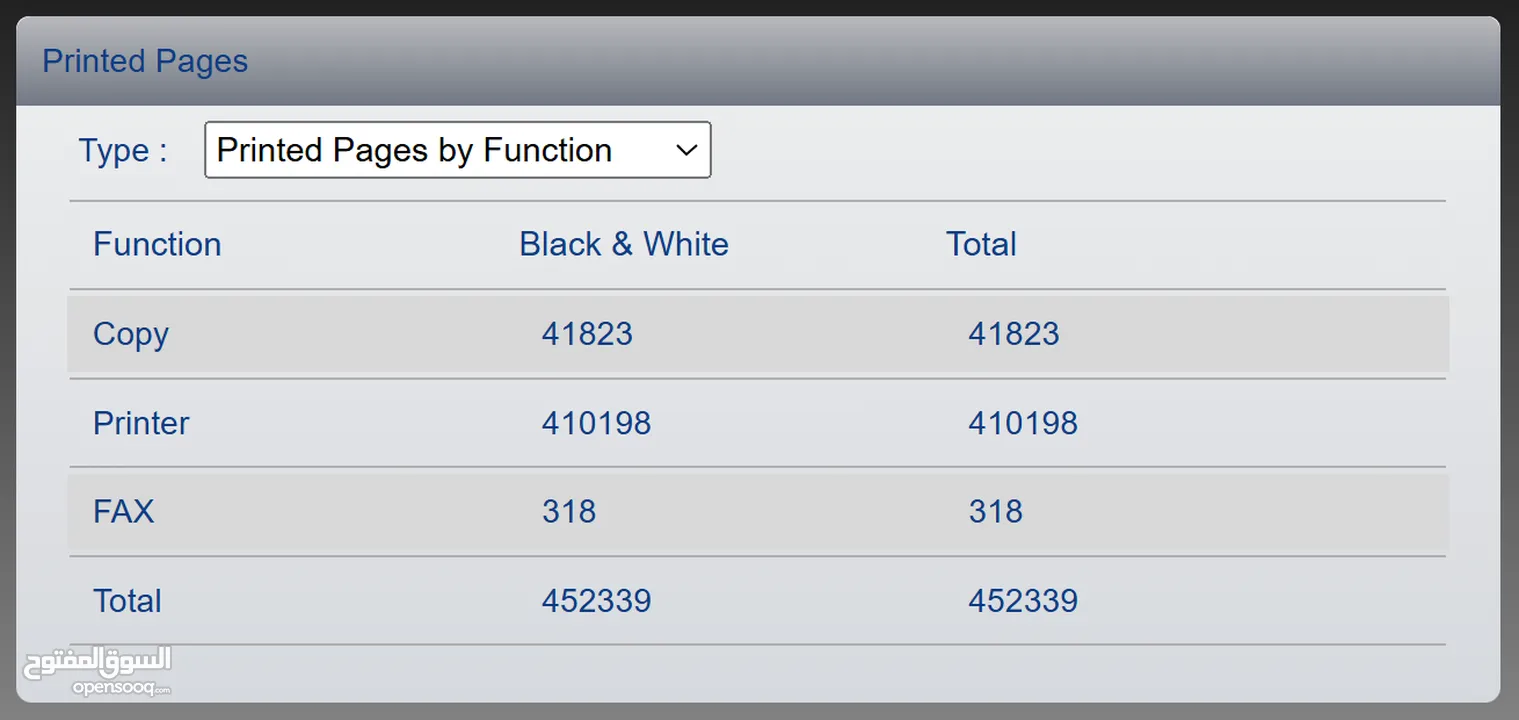Click the Total column header
Image resolution: width=1519 pixels, height=720 pixels.
[981, 244]
